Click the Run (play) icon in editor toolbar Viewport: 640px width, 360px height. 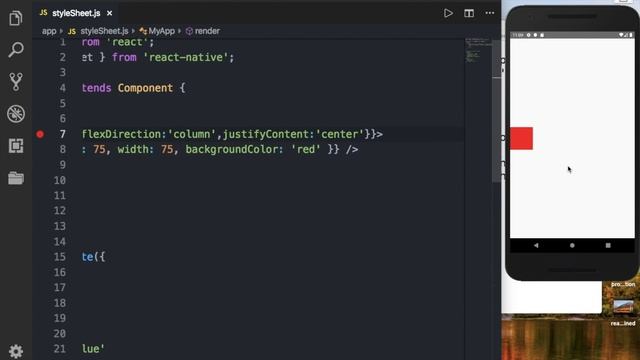click(448, 13)
